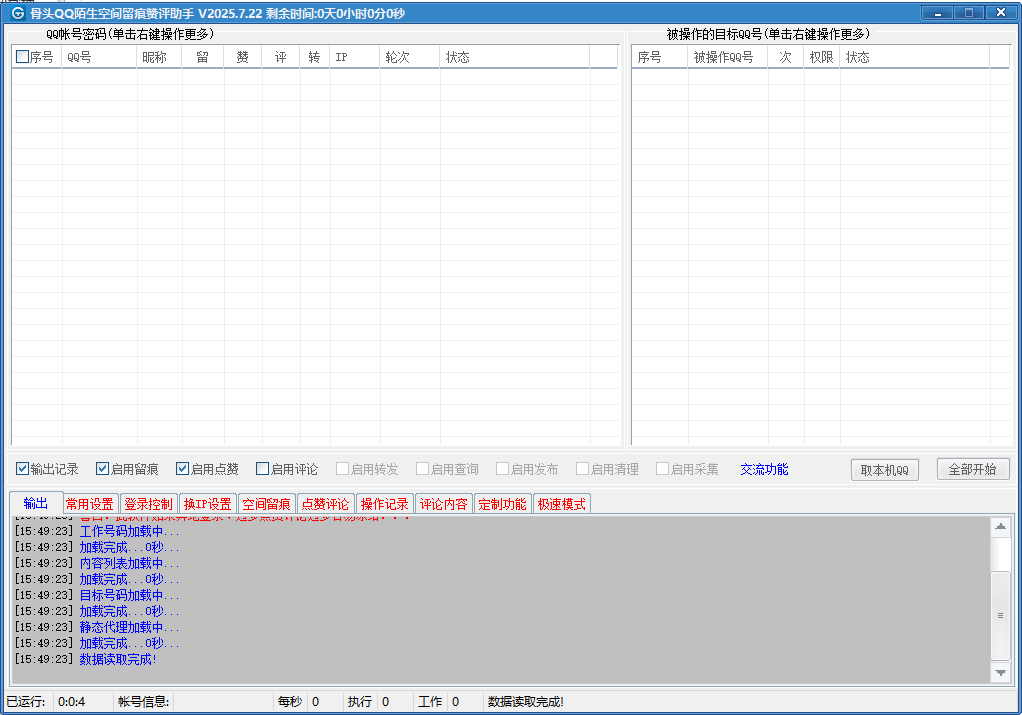1022x715 pixels.
Task: Open the 换IP设置 tab
Action: tap(207, 504)
